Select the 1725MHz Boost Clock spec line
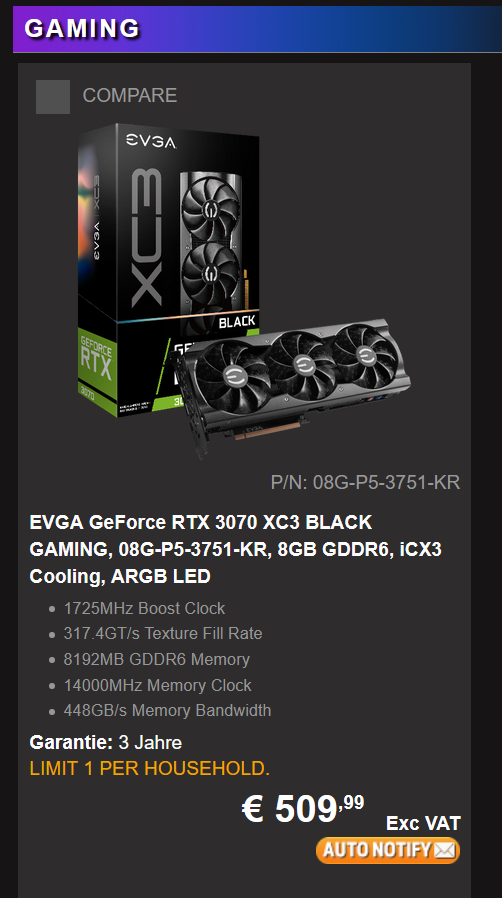 pos(144,608)
